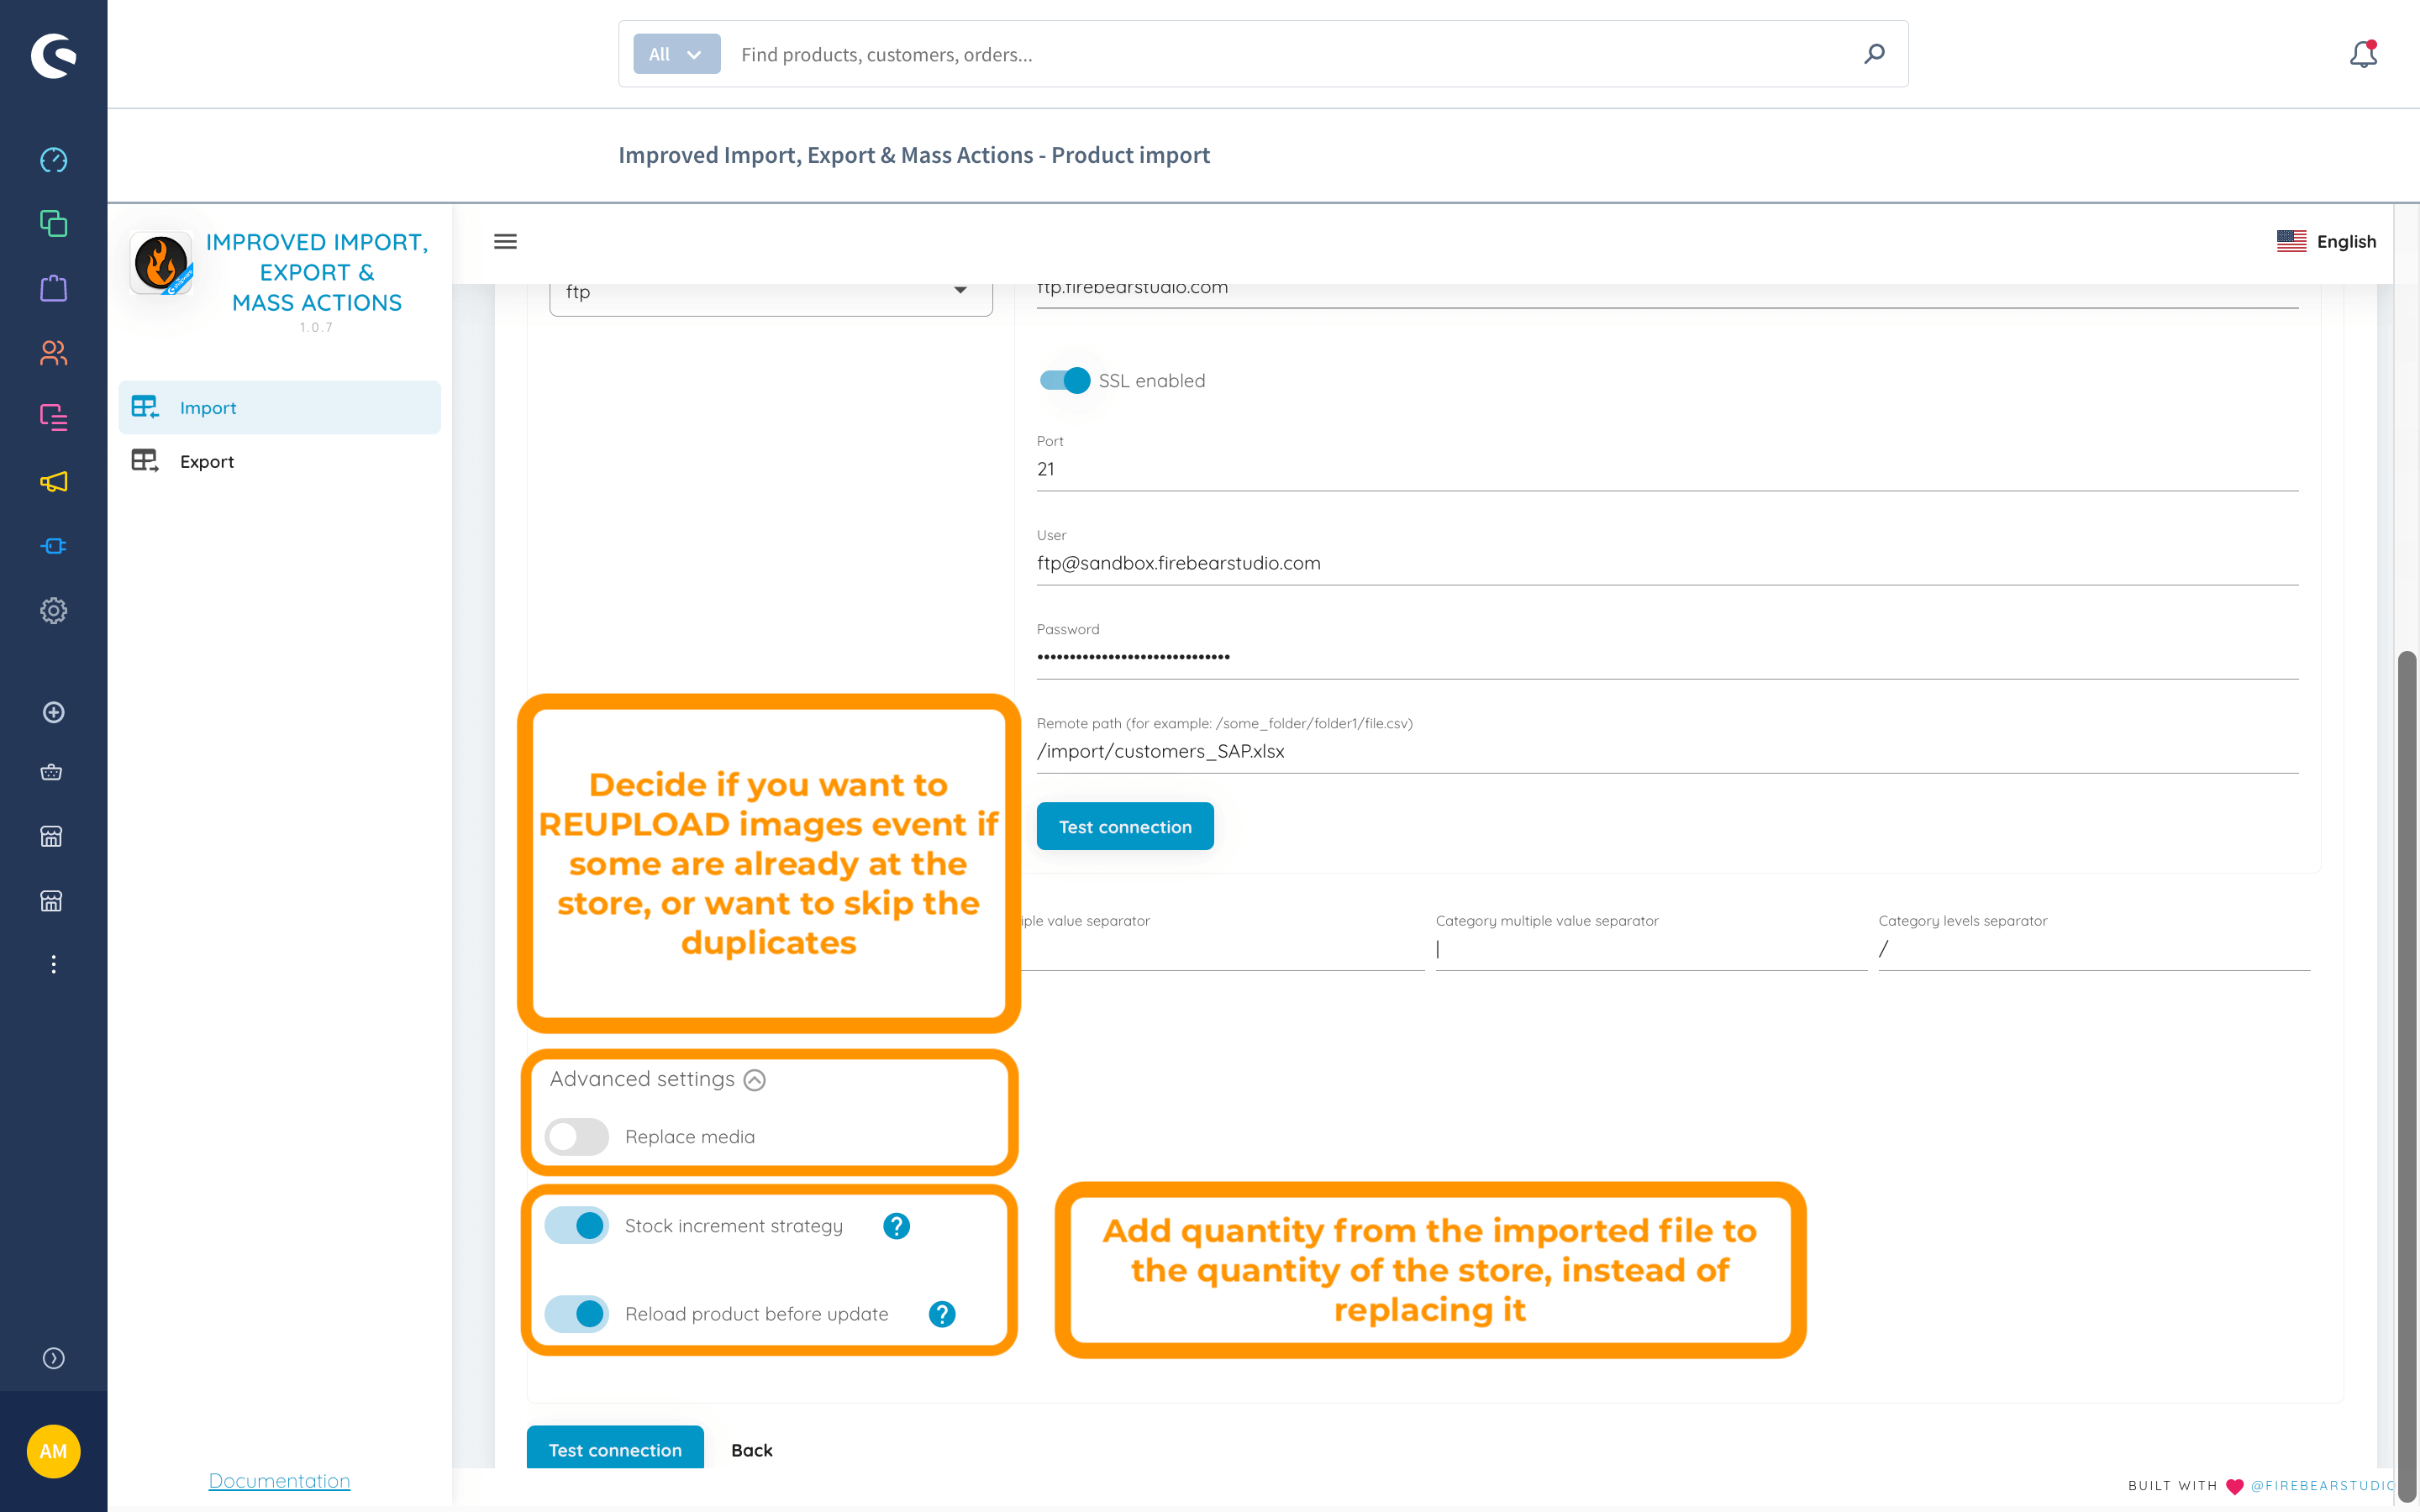Toggle the Replace media switch
This screenshot has height=1512, width=2420.
pyautogui.click(x=575, y=1136)
